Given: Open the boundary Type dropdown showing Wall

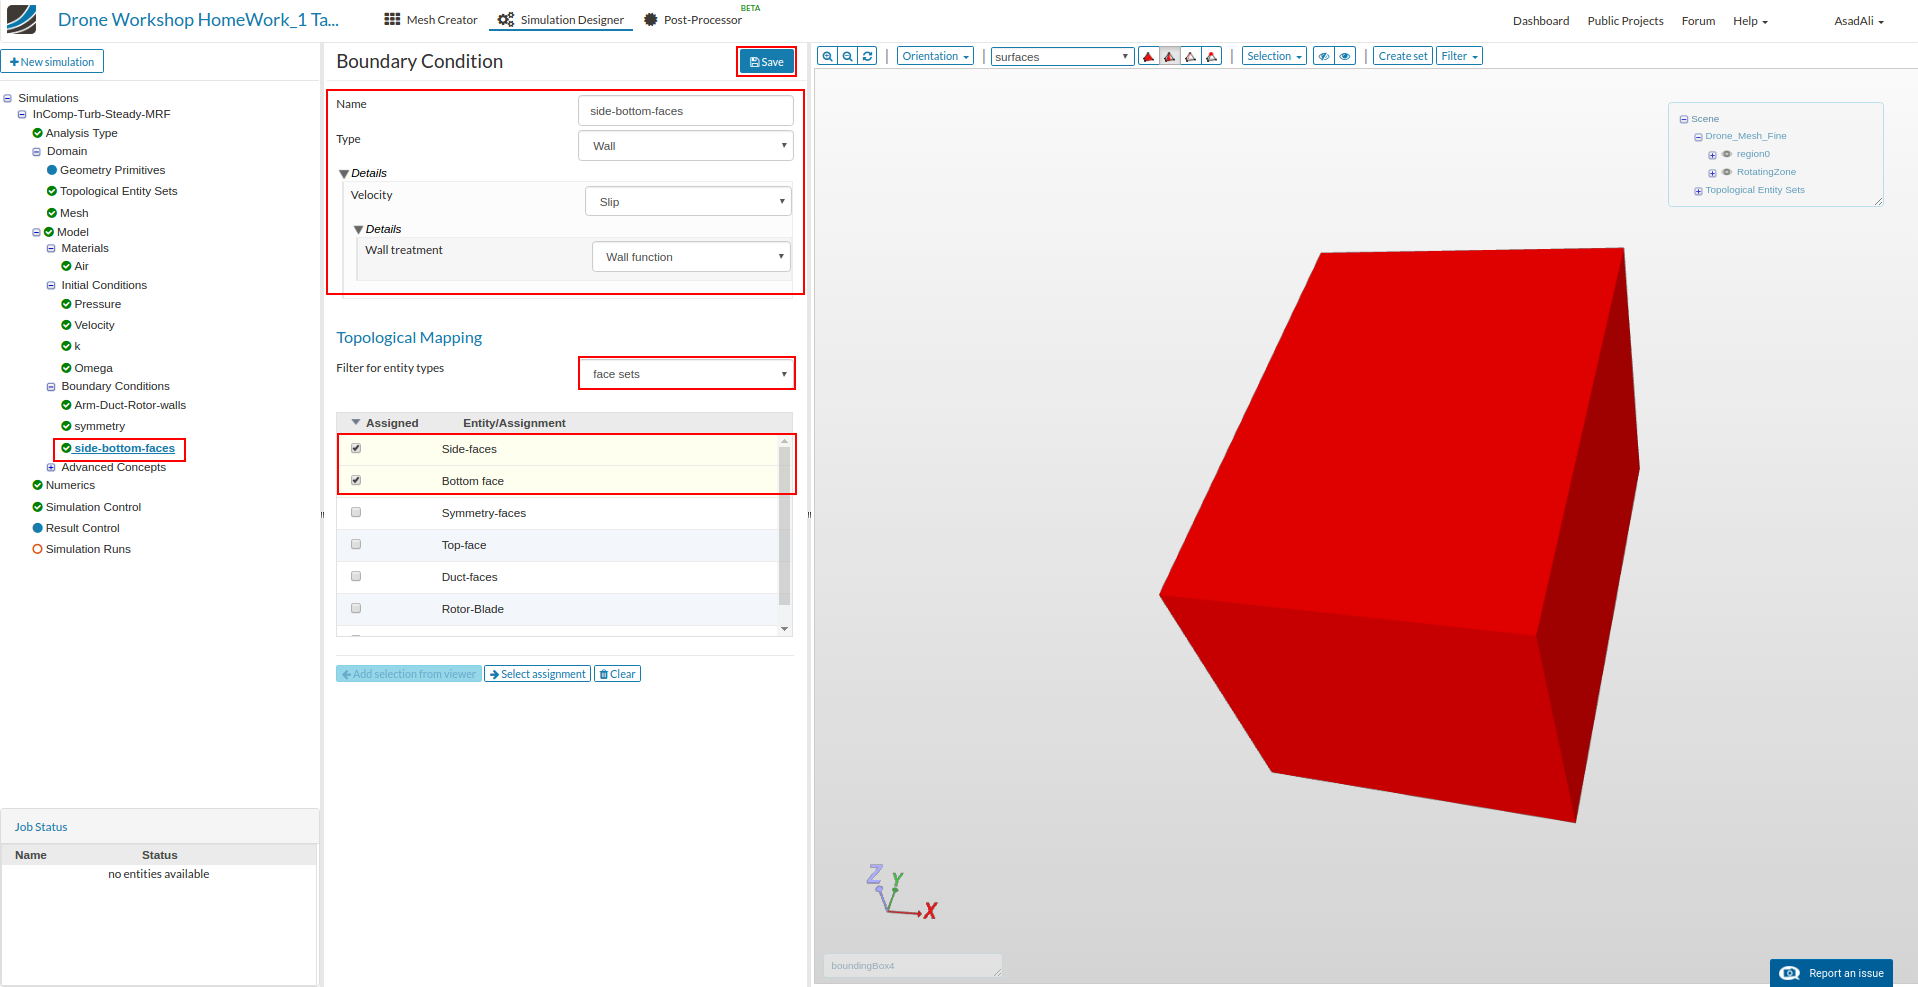Looking at the screenshot, I should (686, 146).
